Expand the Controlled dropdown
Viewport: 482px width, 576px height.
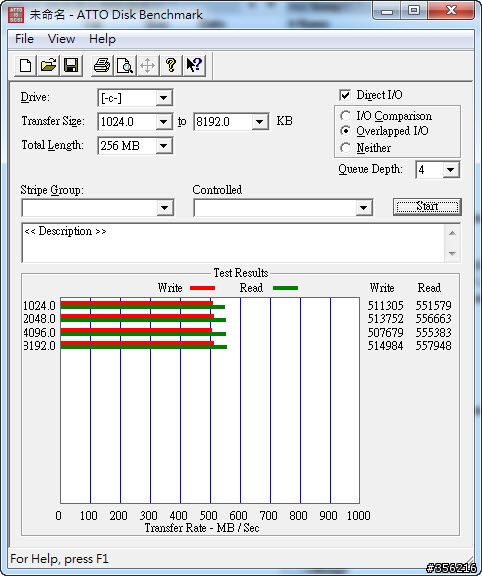[363, 208]
